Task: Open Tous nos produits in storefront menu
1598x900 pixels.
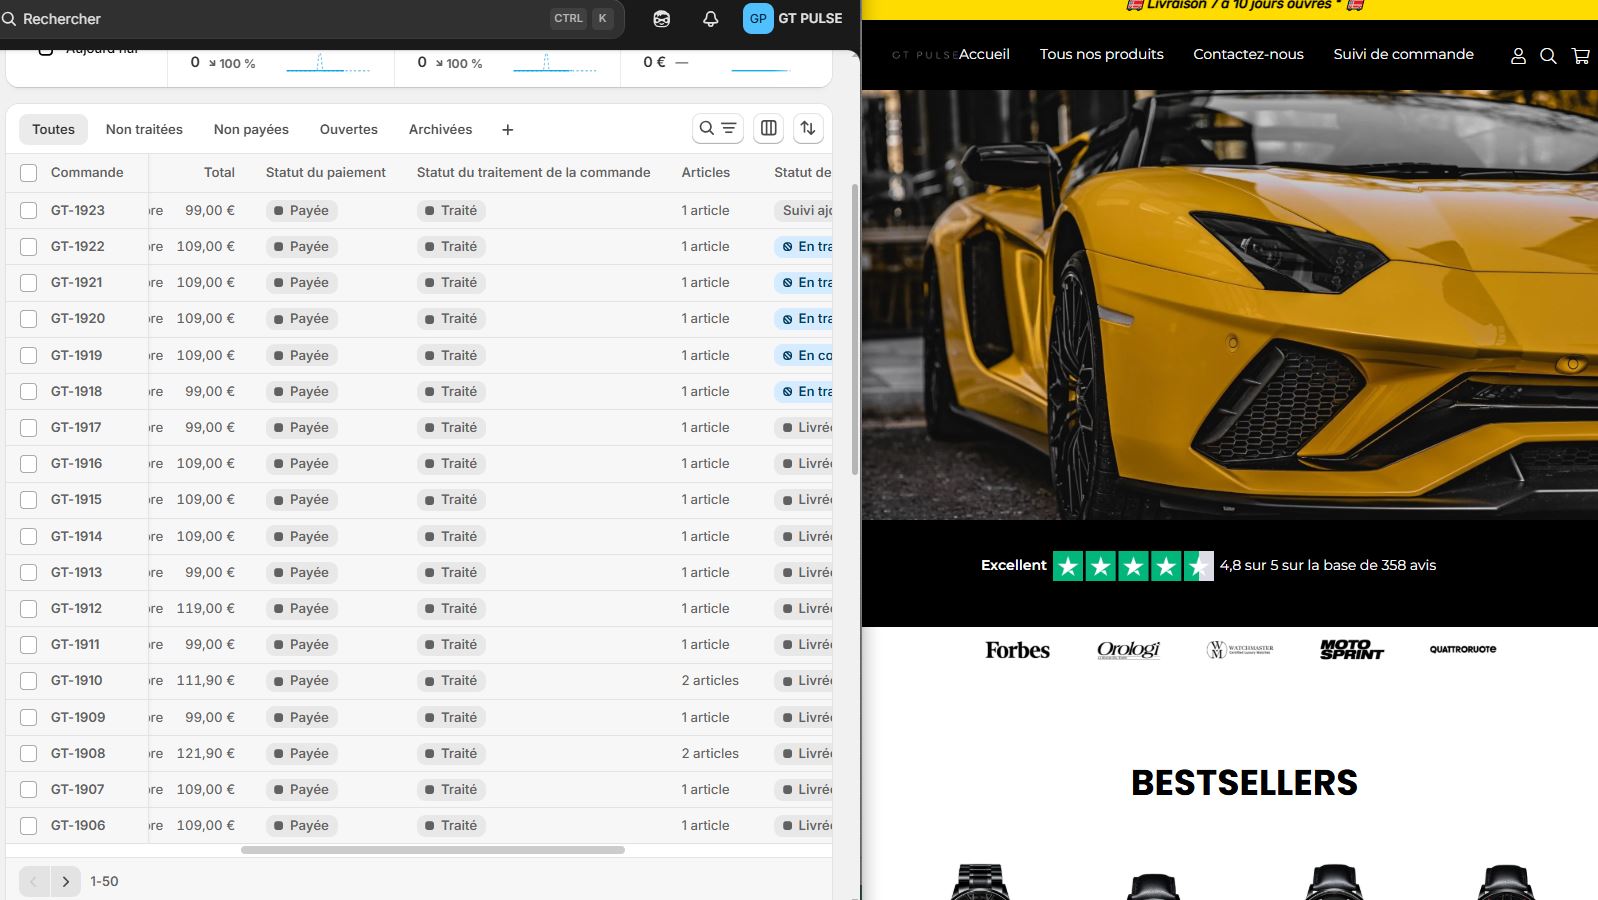Action: point(1101,54)
